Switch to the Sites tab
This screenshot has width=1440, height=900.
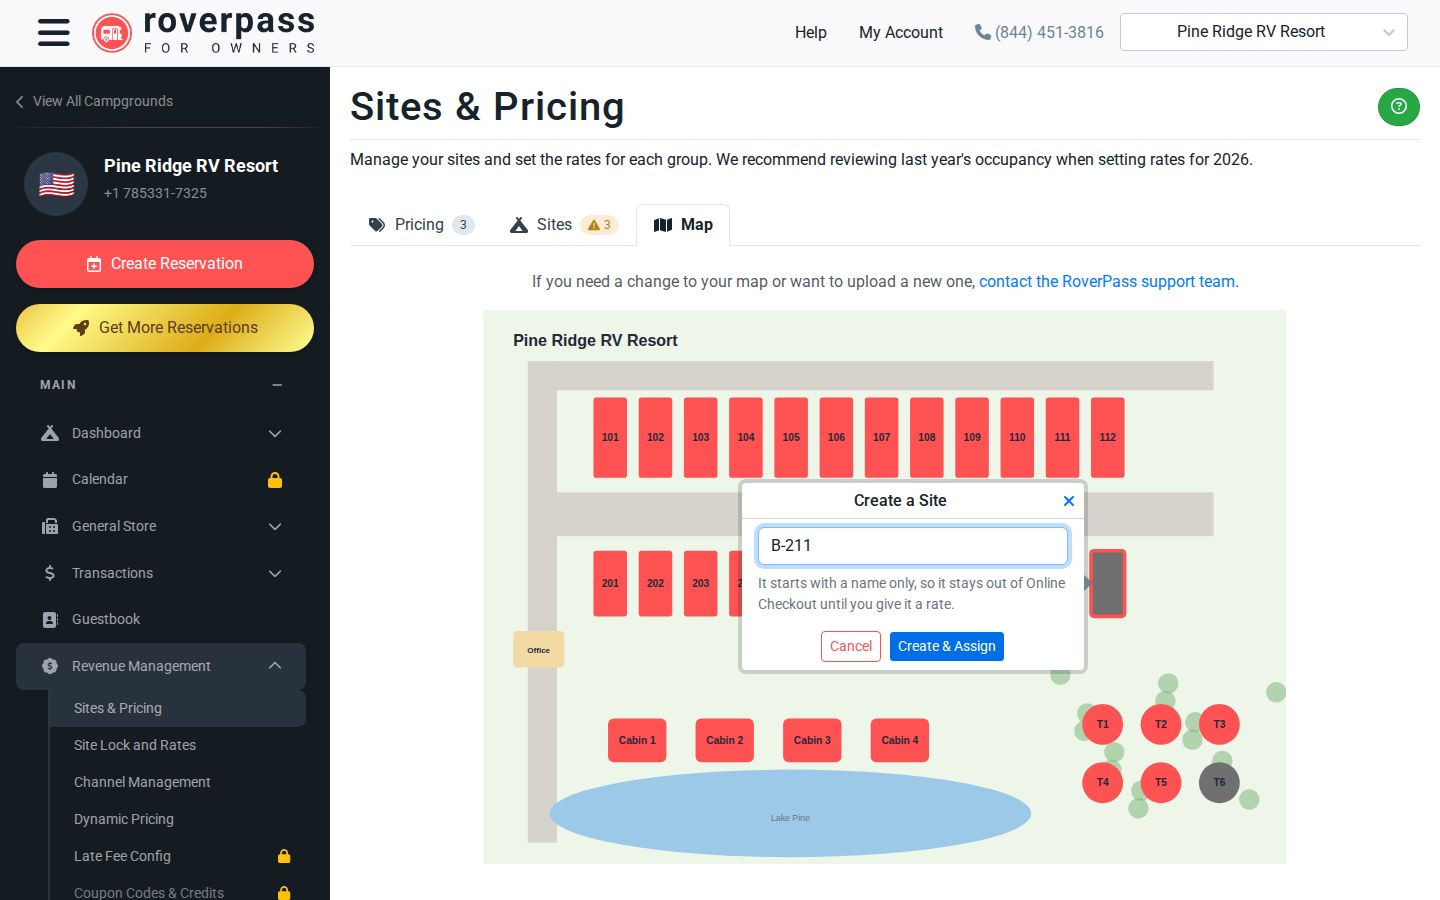[x=564, y=225]
